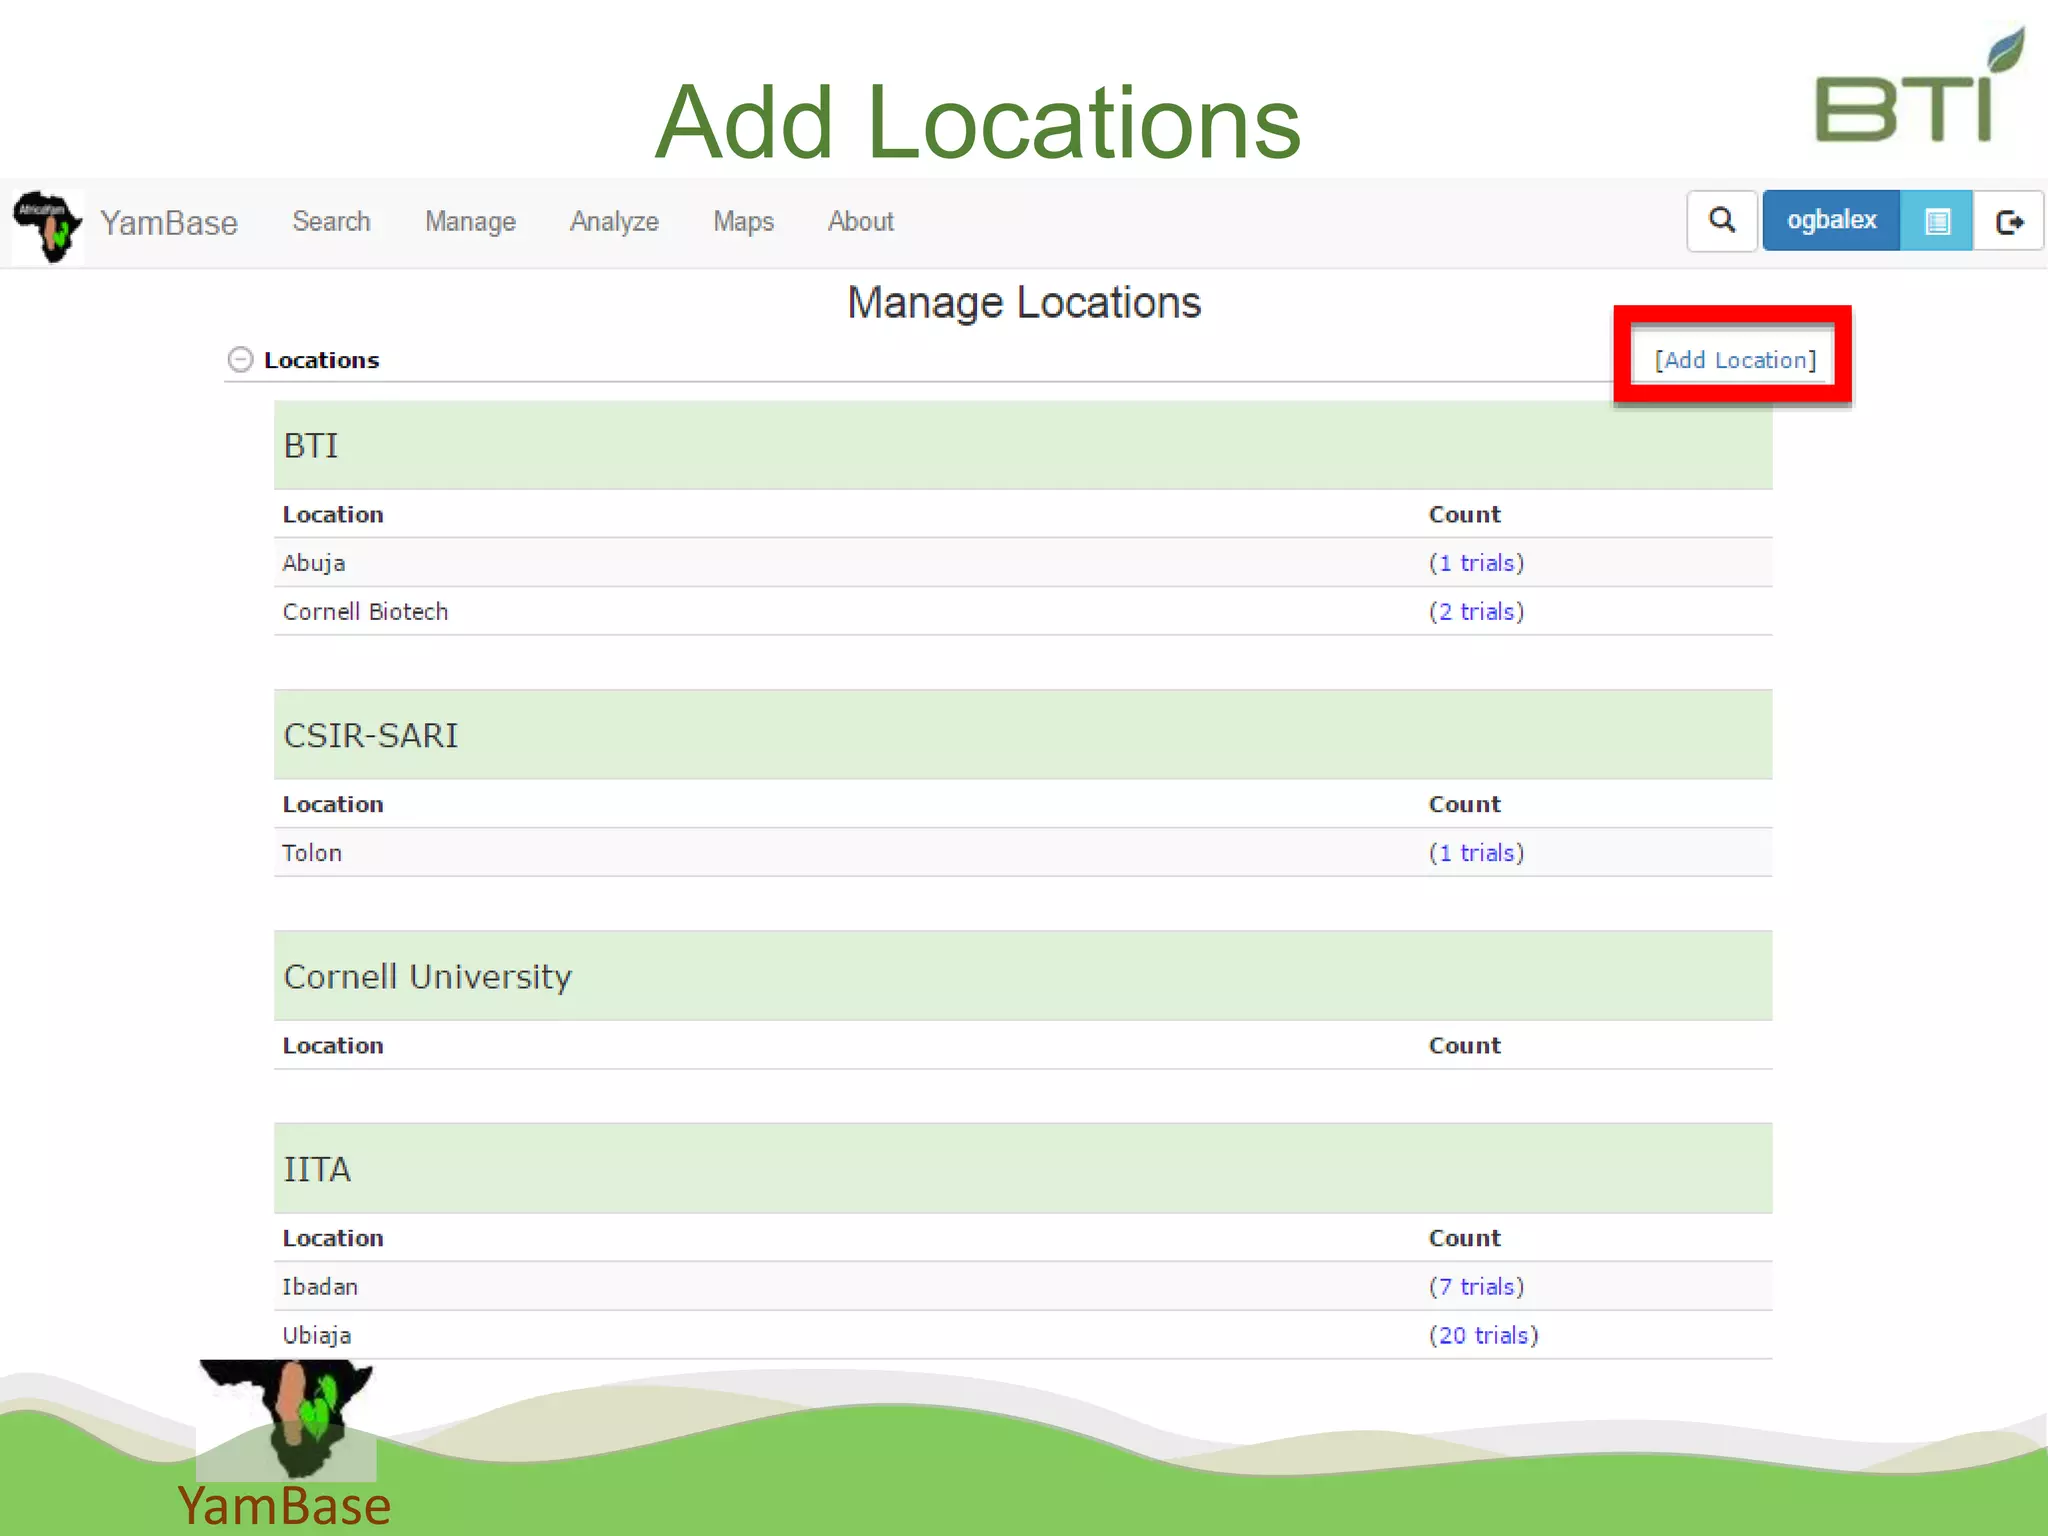Click the Add Location link
This screenshot has height=1536, width=2048.
click(x=1735, y=360)
